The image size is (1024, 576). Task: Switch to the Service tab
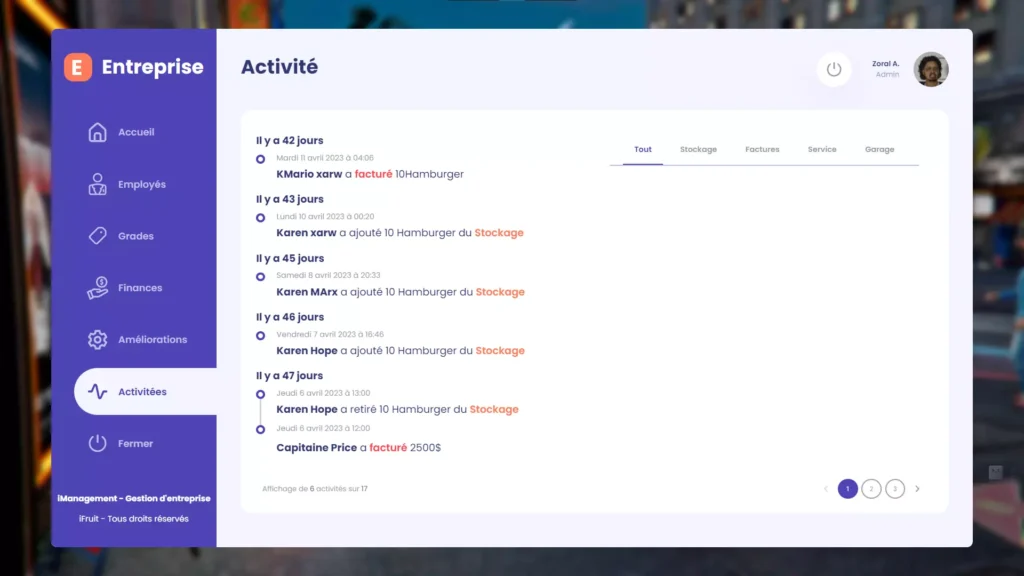click(x=822, y=148)
